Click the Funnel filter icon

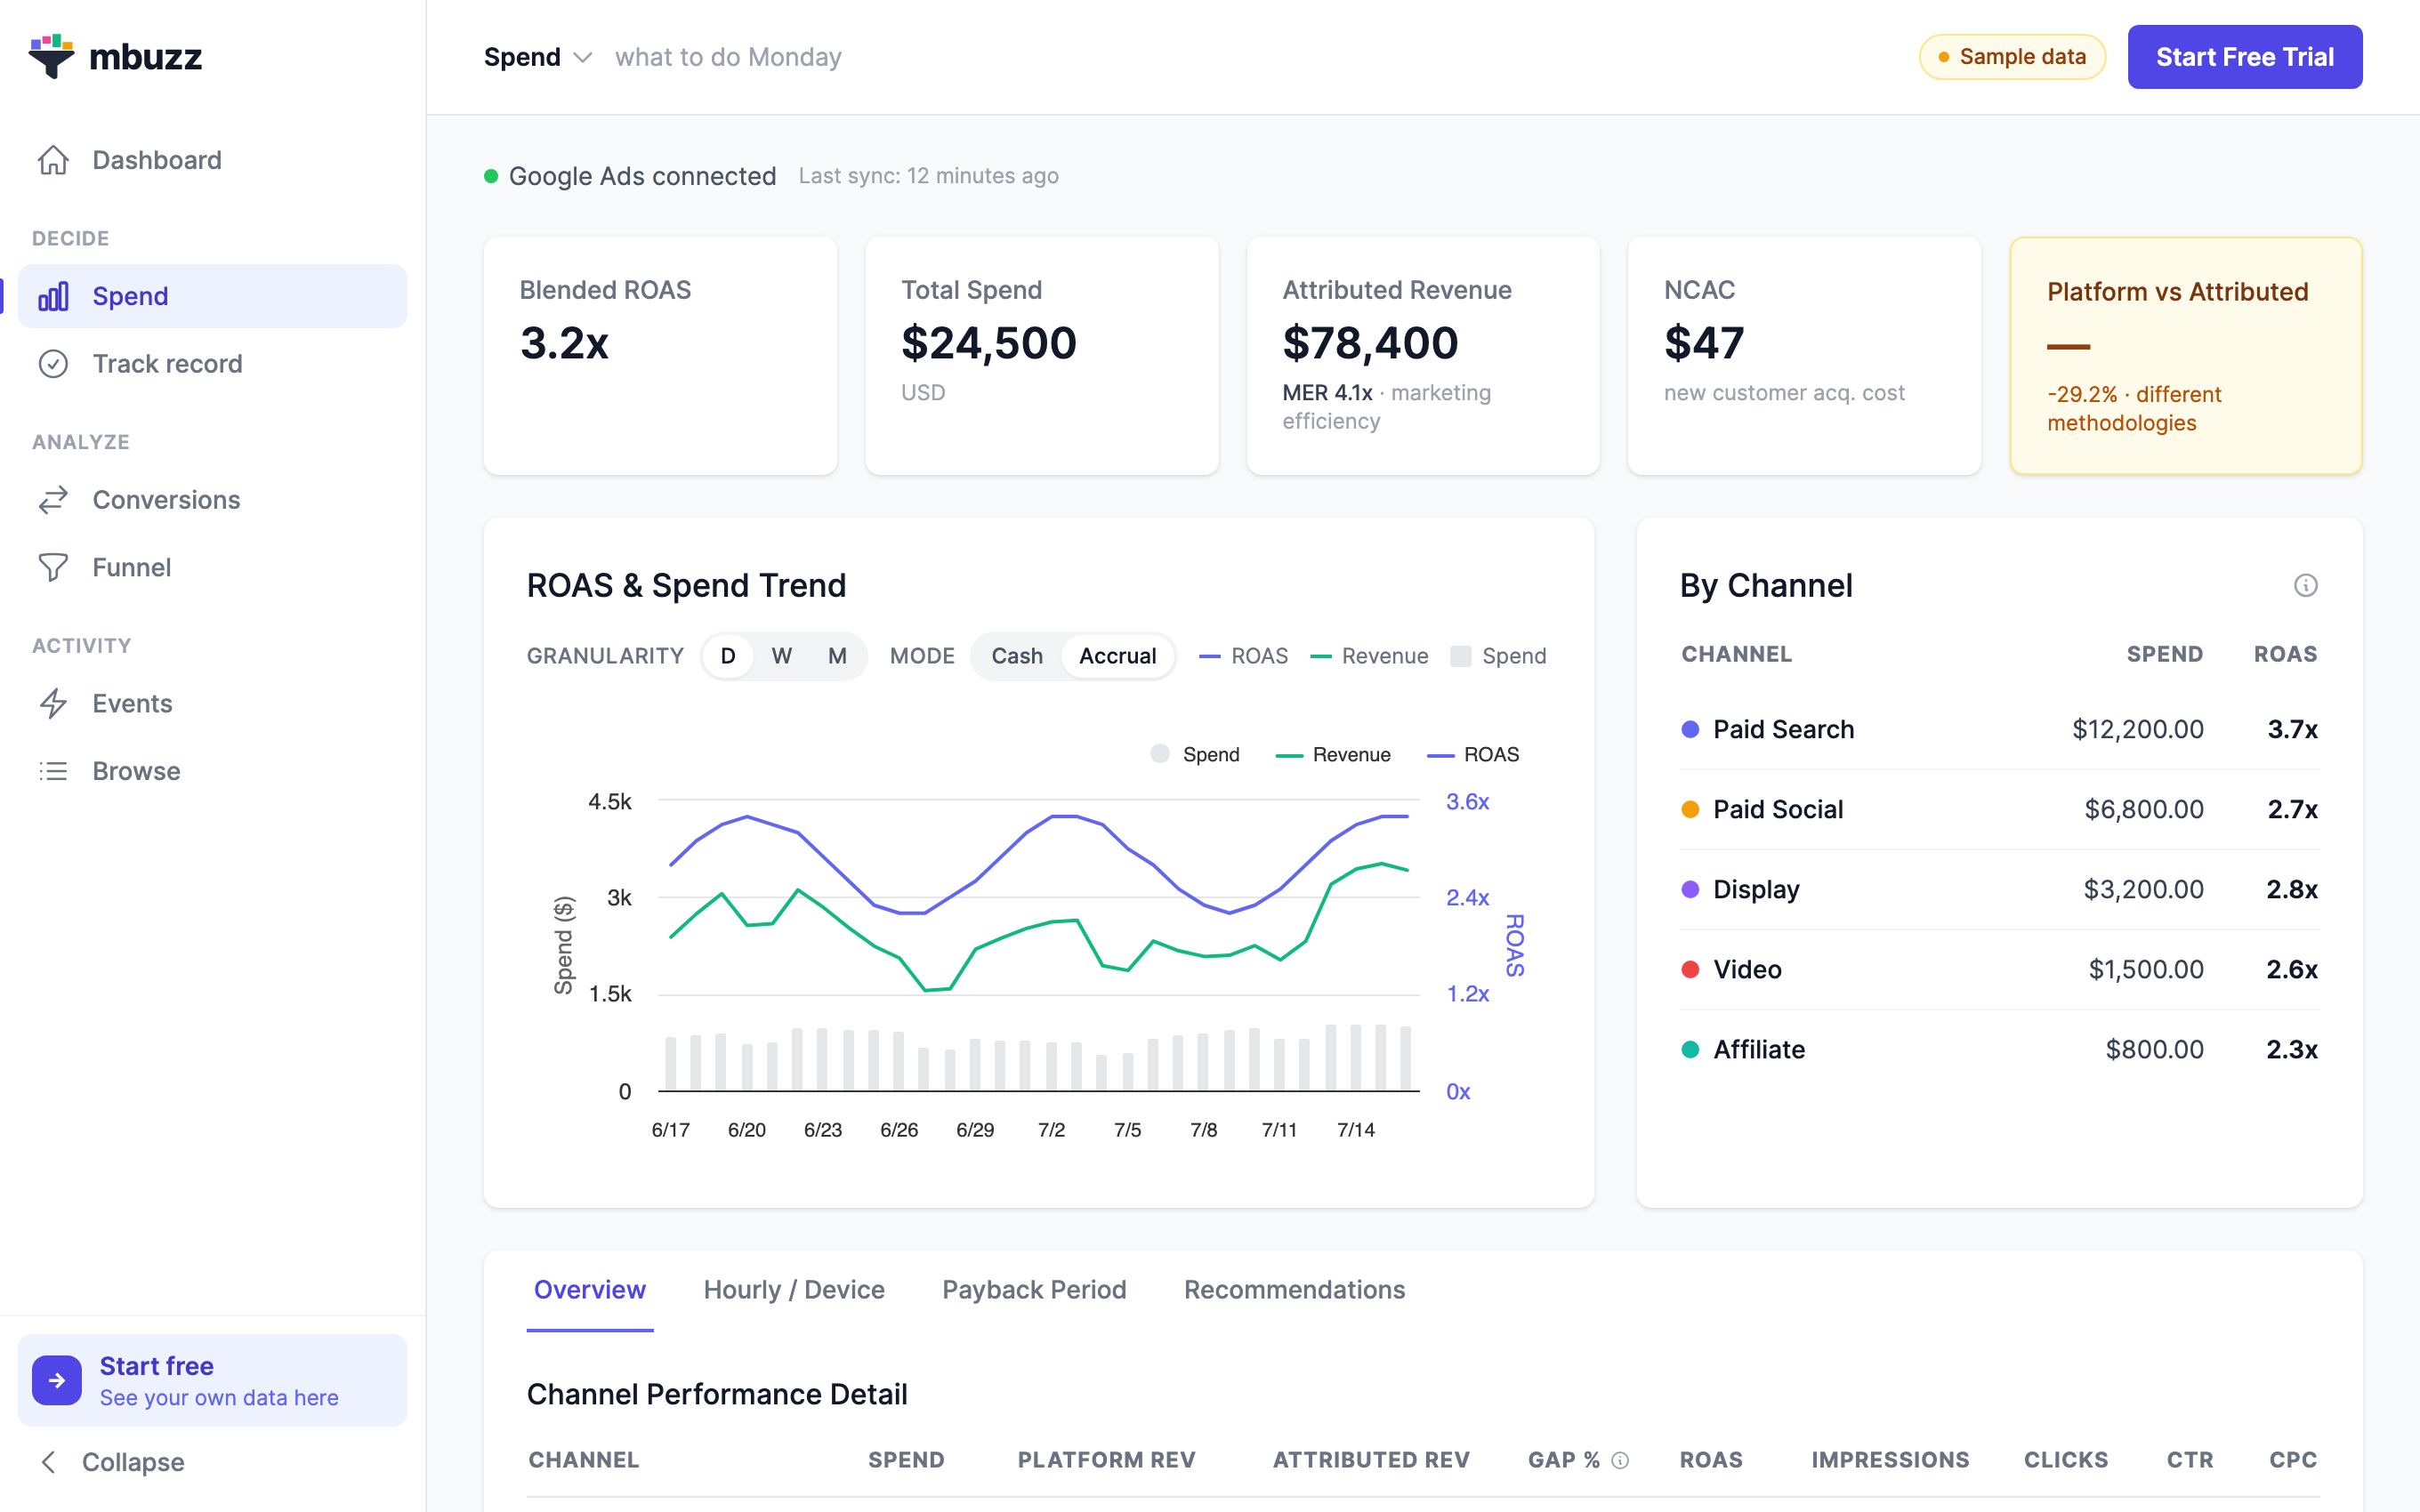(x=53, y=568)
